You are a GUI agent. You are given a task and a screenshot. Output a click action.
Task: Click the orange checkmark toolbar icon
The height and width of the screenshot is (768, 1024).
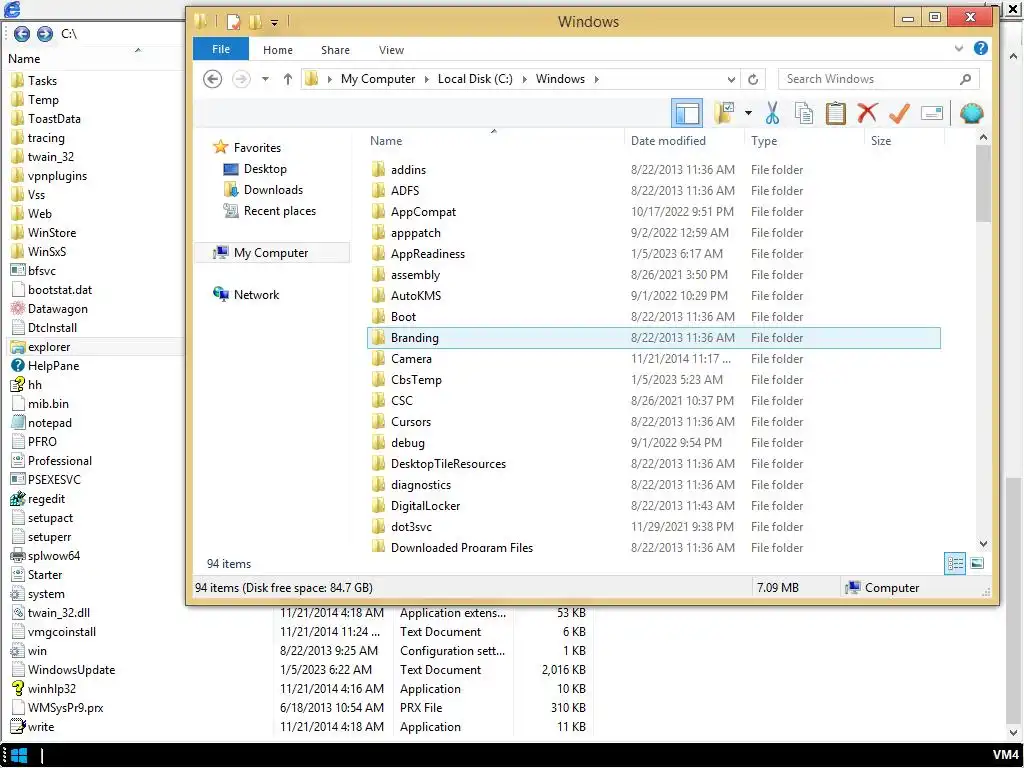899,113
